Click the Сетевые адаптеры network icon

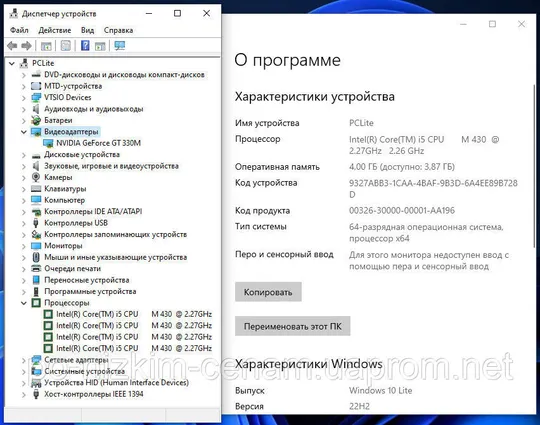click(36, 360)
